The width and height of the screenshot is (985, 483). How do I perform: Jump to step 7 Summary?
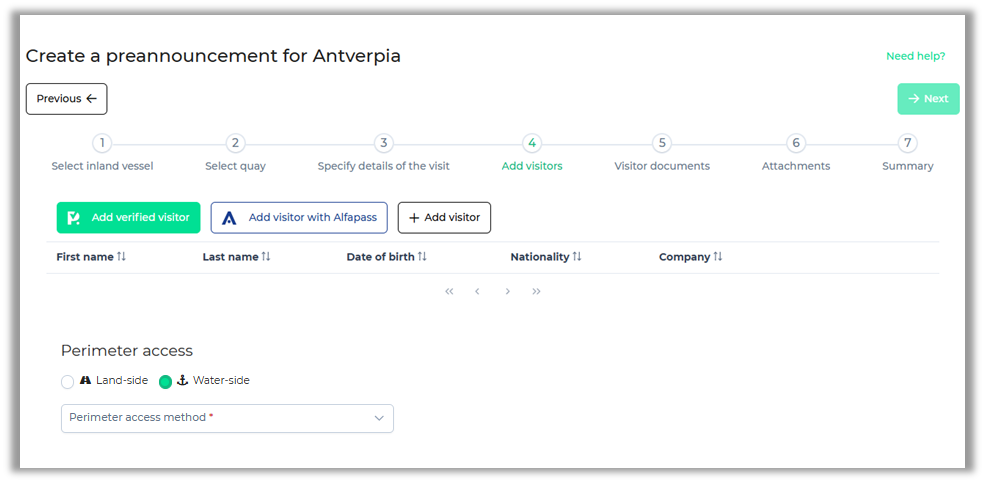pyautogui.click(x=907, y=144)
